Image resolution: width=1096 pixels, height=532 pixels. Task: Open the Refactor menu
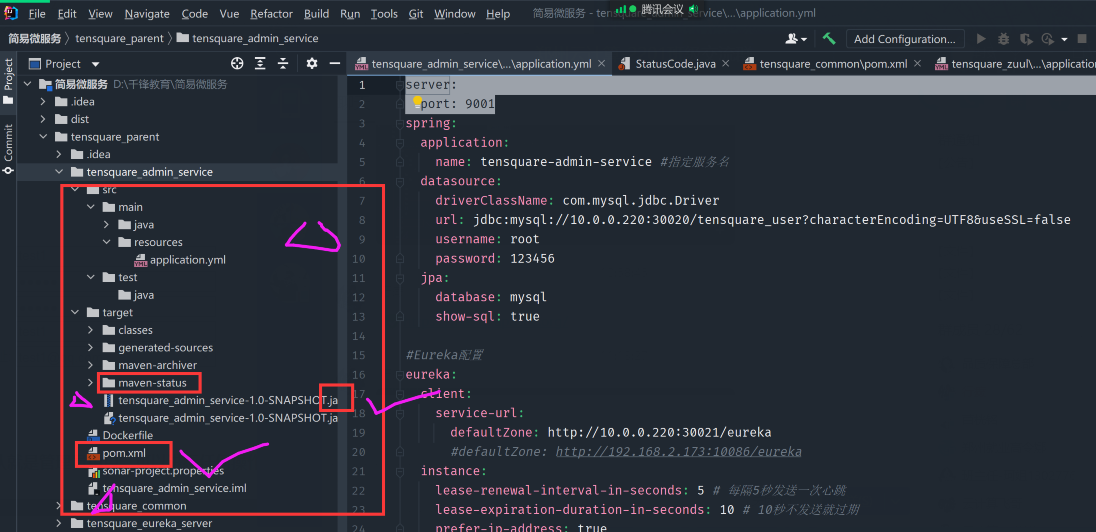[x=271, y=14]
